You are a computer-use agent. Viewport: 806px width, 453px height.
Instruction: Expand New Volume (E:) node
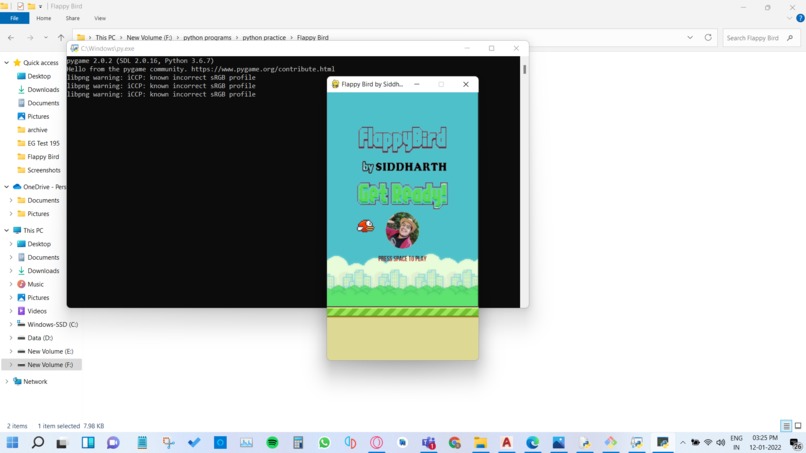pos(11,351)
